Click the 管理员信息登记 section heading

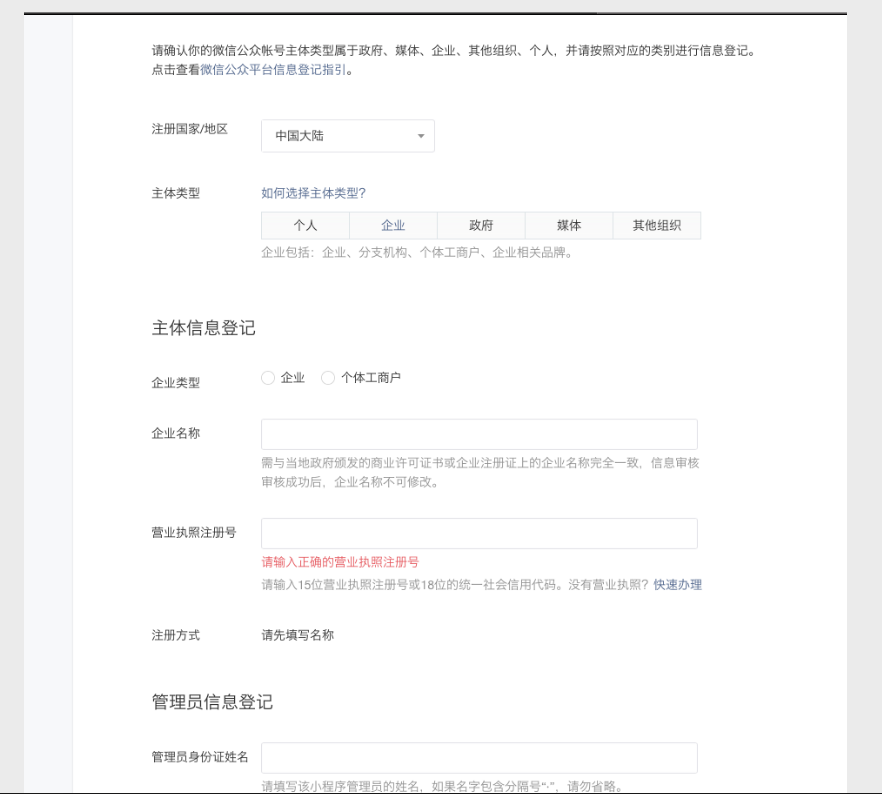pyautogui.click(x=212, y=702)
